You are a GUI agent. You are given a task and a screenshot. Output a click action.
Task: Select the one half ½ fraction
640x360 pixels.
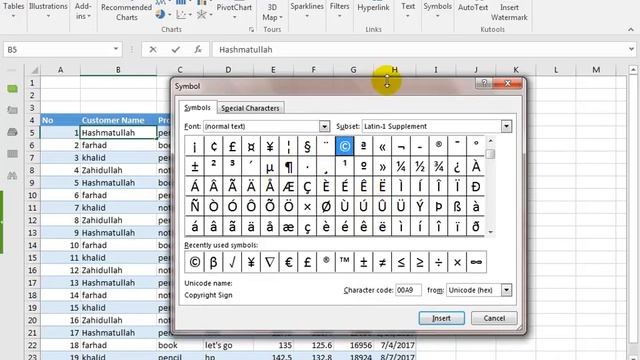(420, 166)
